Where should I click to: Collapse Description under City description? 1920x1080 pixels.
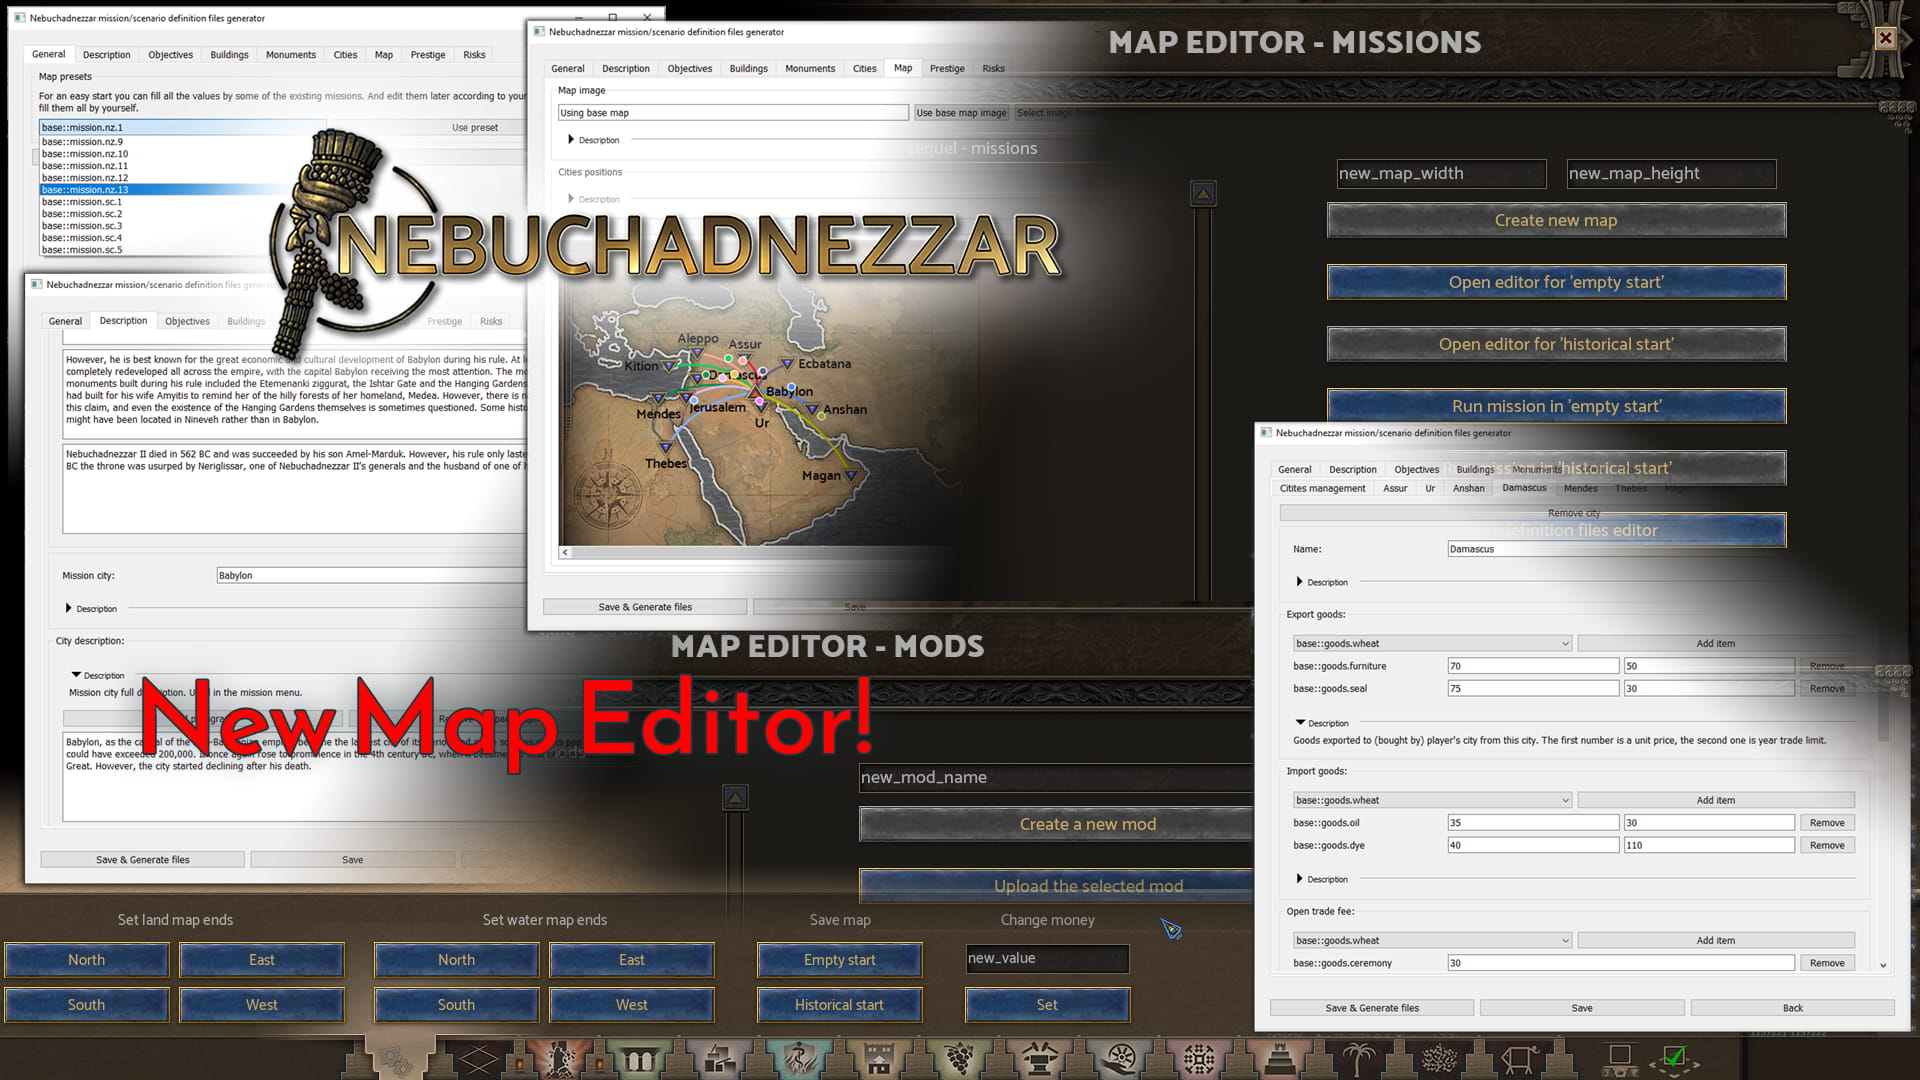pos(98,675)
